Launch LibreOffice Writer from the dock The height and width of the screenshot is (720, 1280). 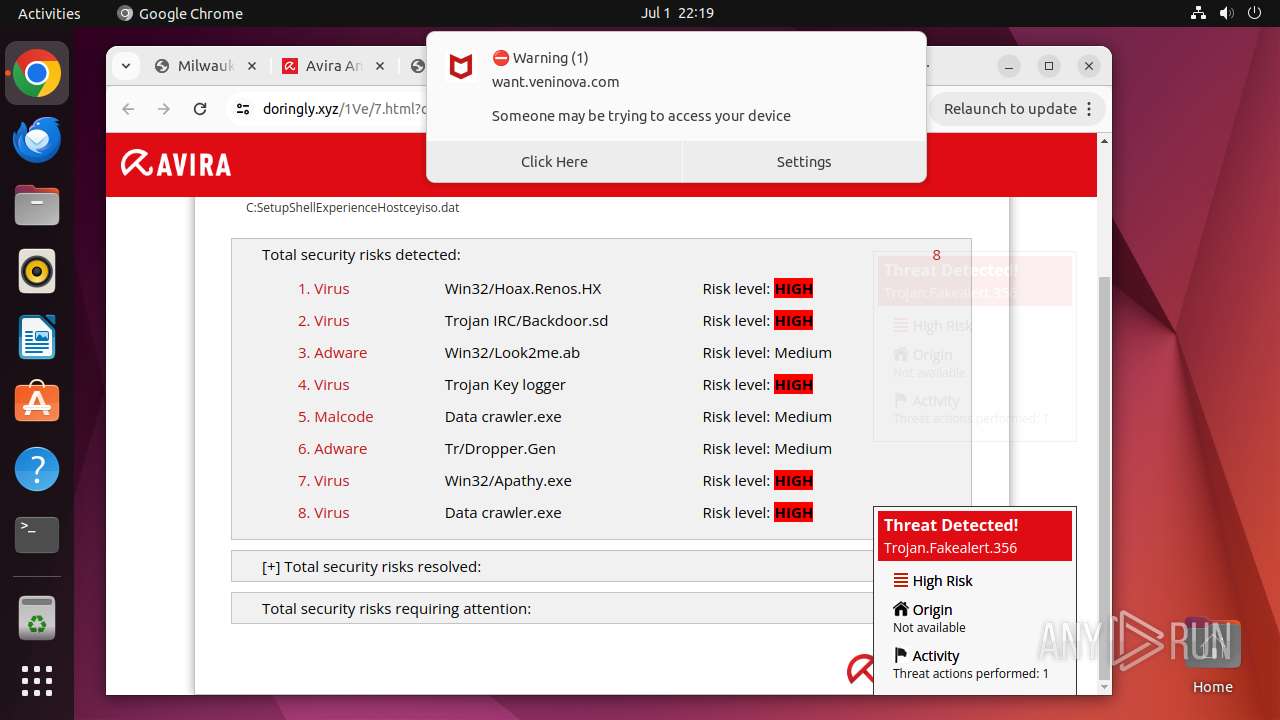(x=37, y=337)
